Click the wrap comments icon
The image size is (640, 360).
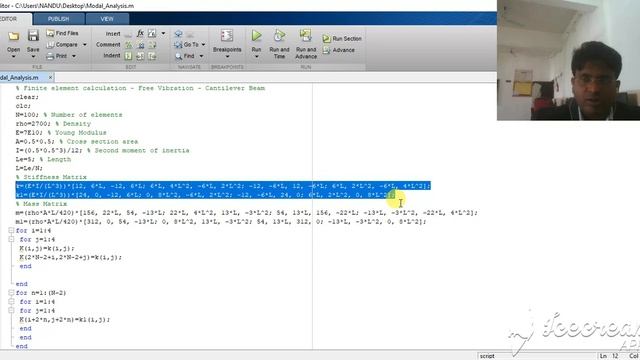click(152, 44)
